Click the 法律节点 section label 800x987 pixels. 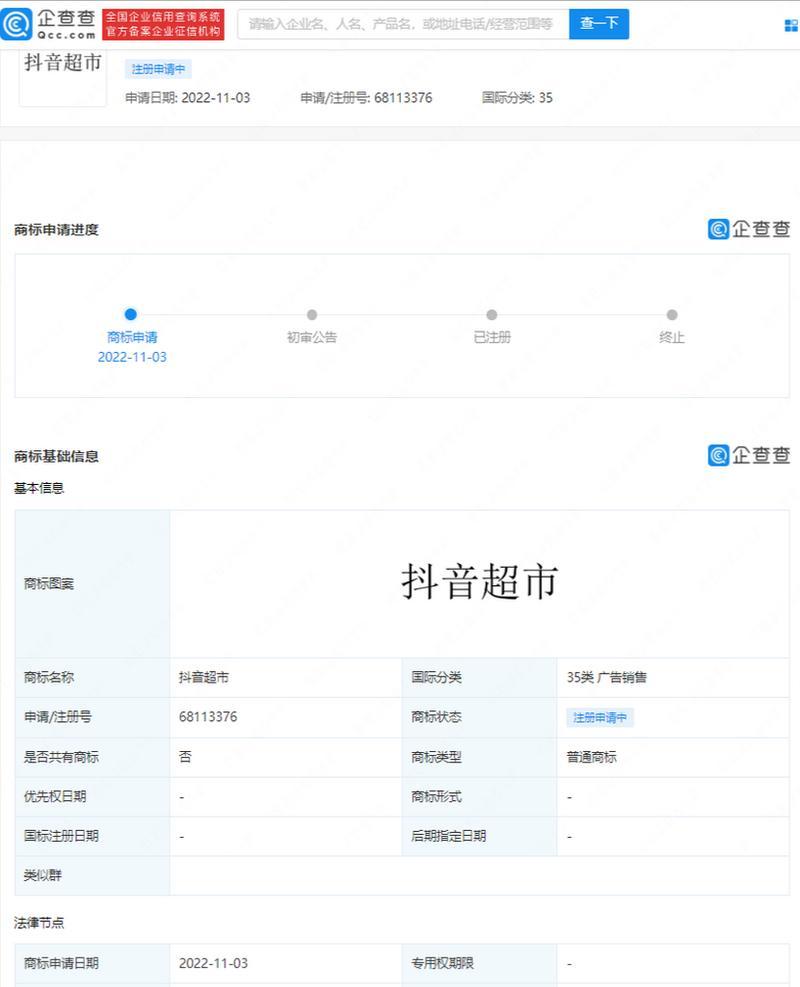(x=39, y=923)
